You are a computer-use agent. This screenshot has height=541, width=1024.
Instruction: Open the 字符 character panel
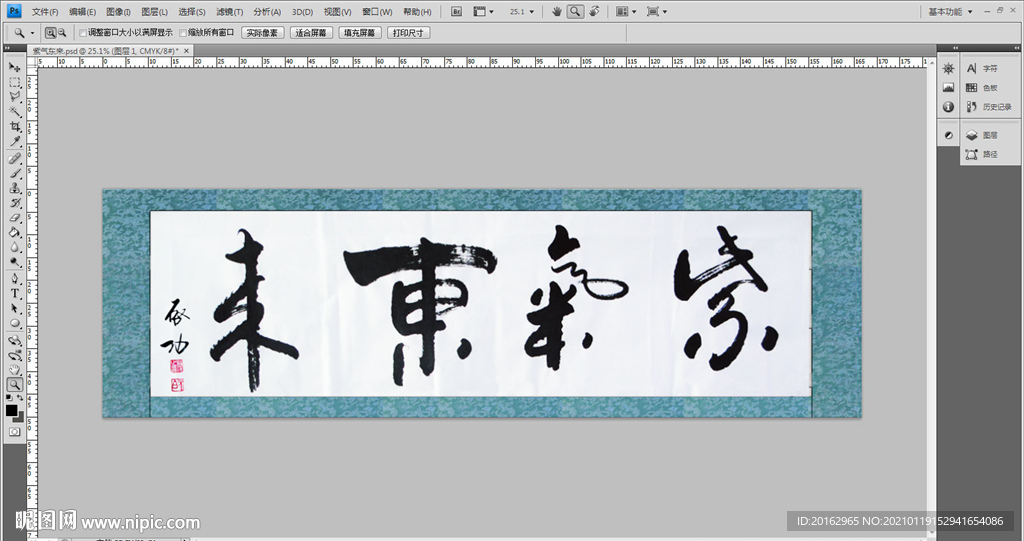click(983, 68)
